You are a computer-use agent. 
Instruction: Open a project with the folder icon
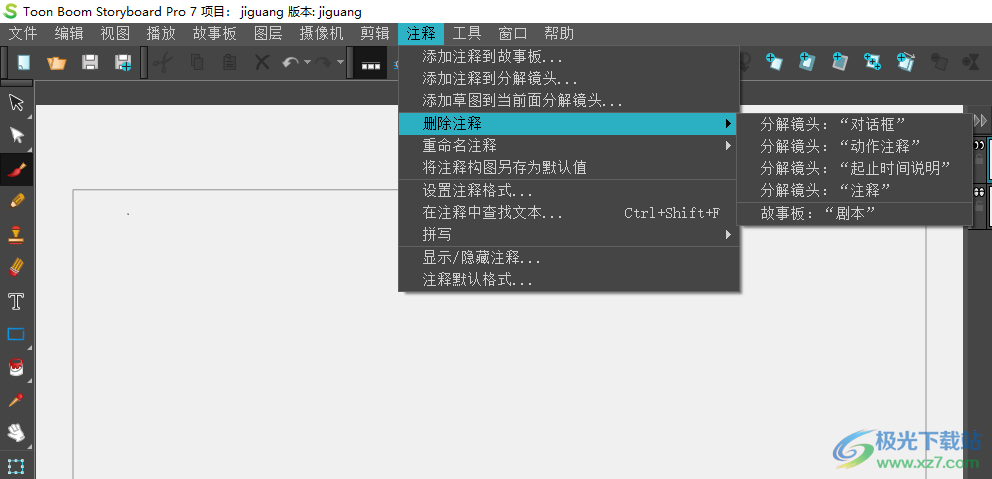point(57,62)
